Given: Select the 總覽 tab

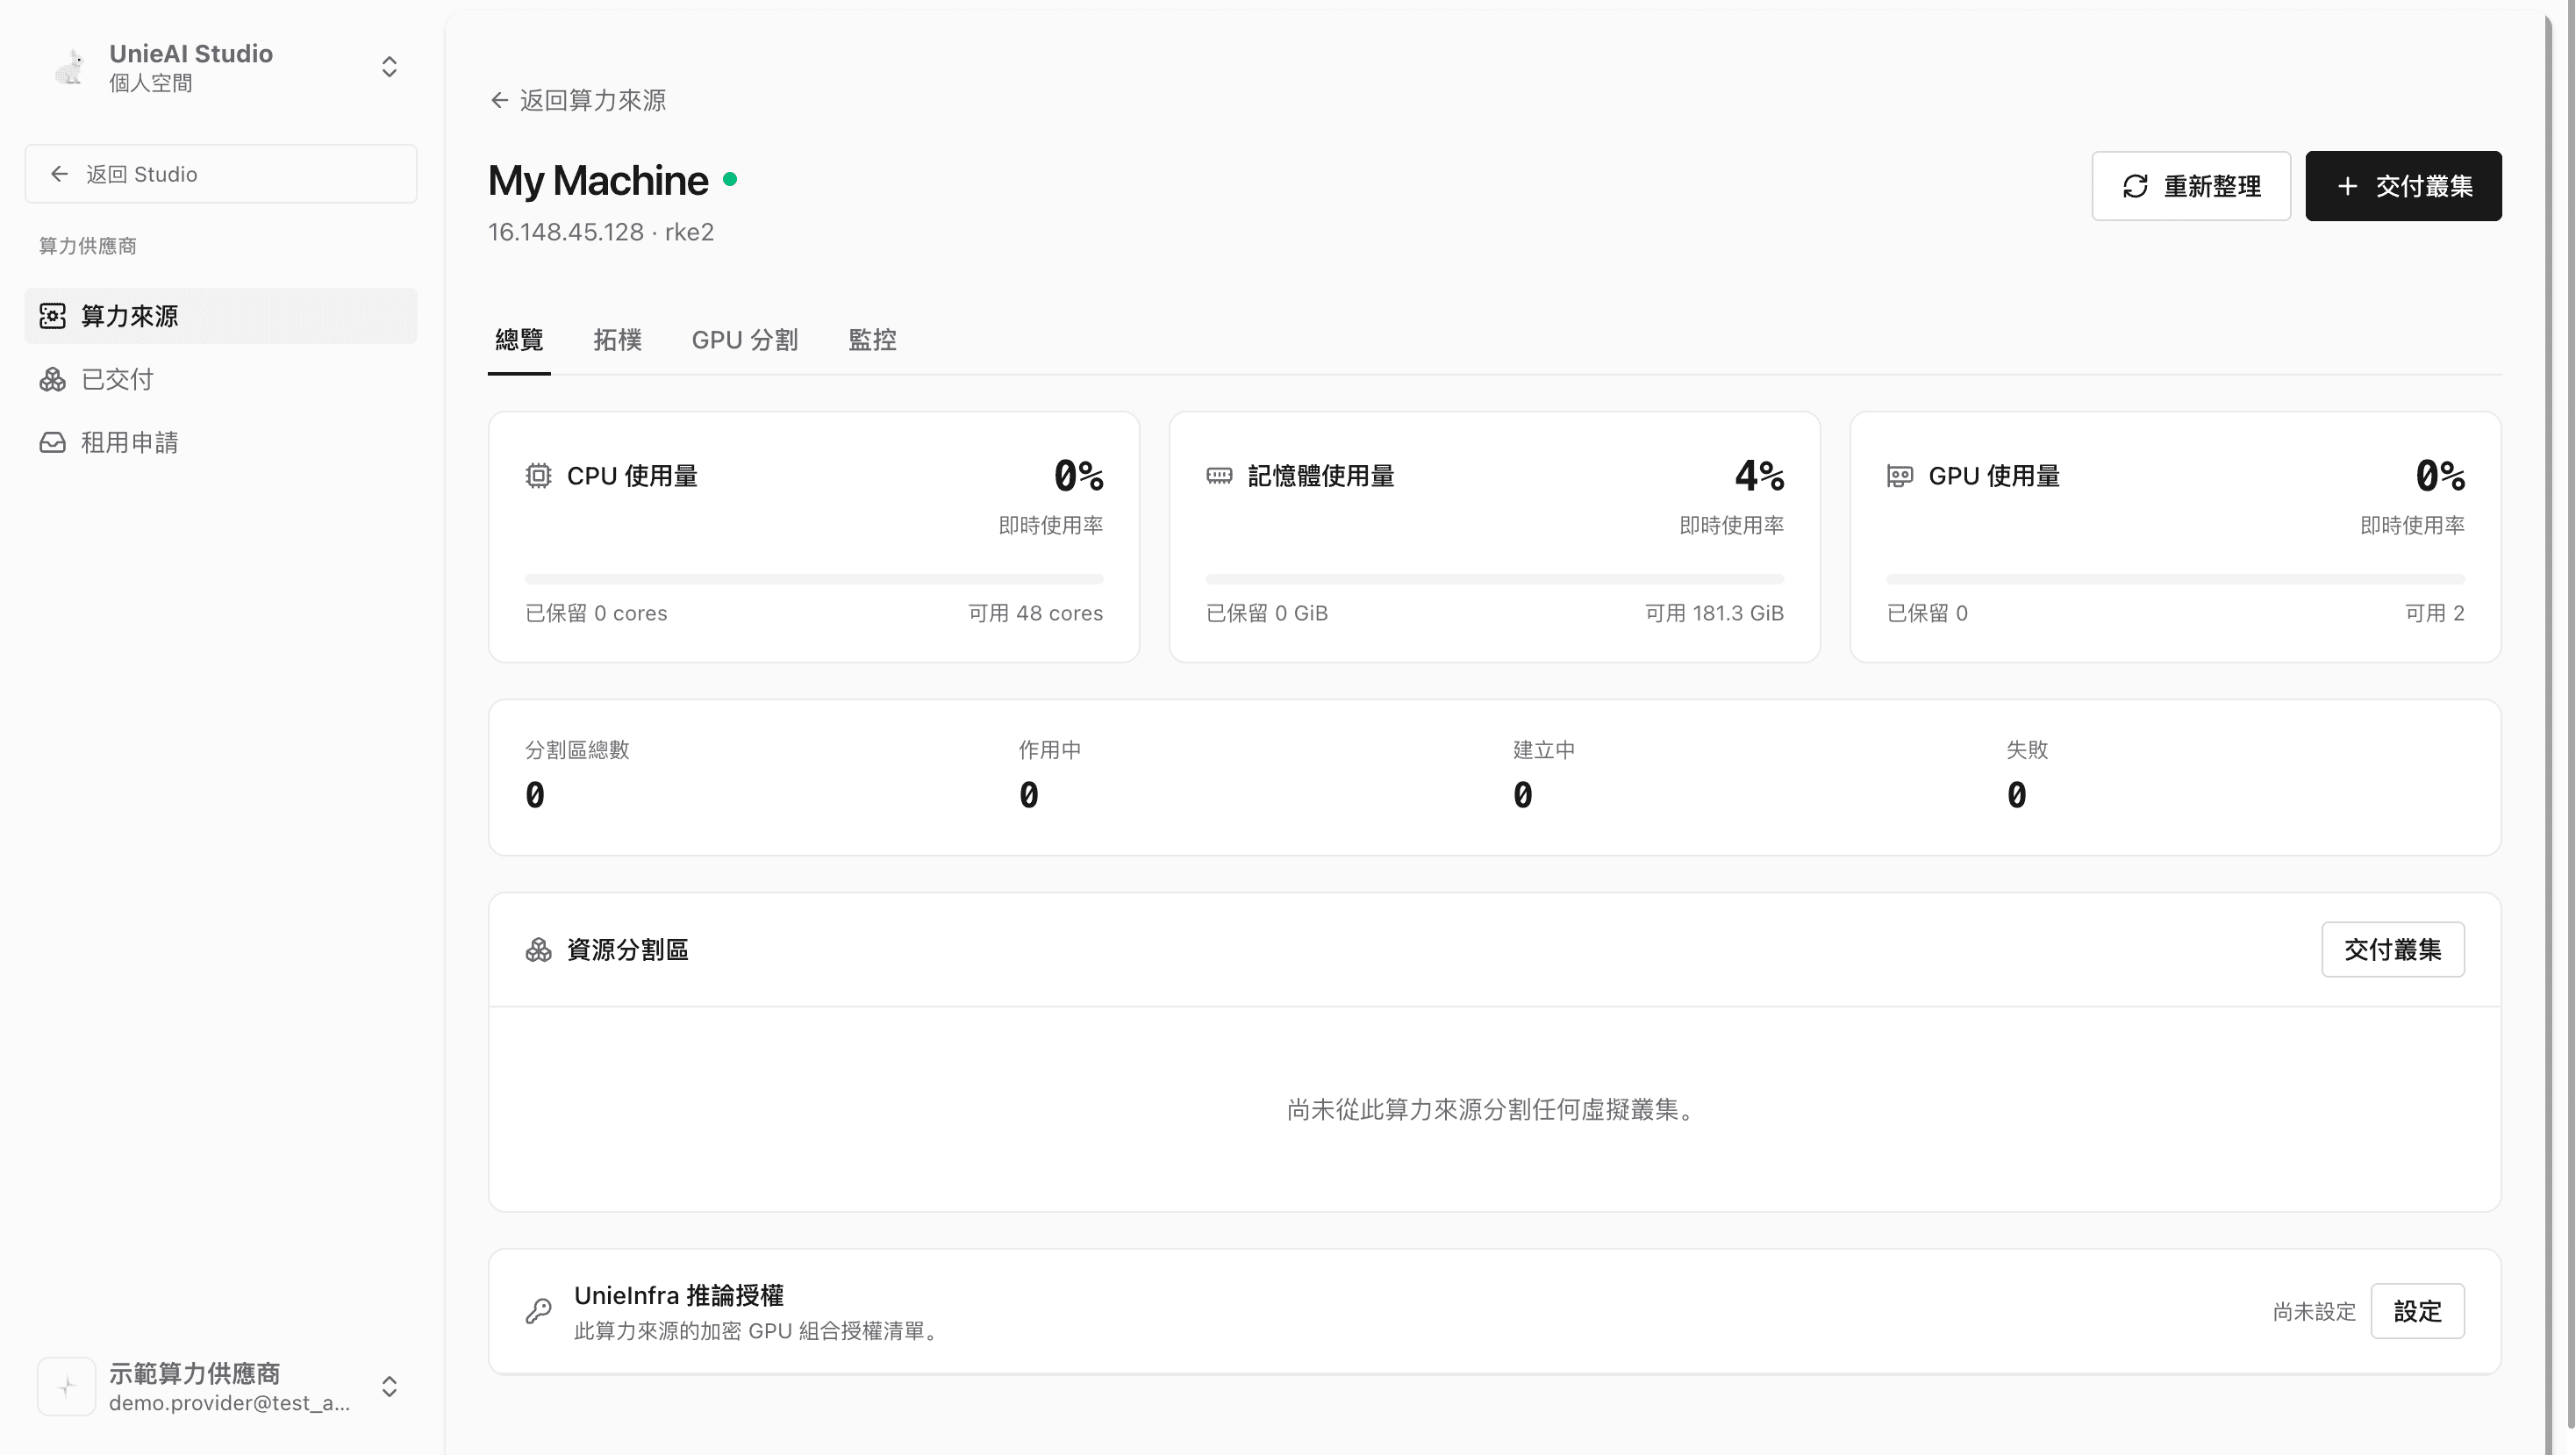Looking at the screenshot, I should (519, 340).
